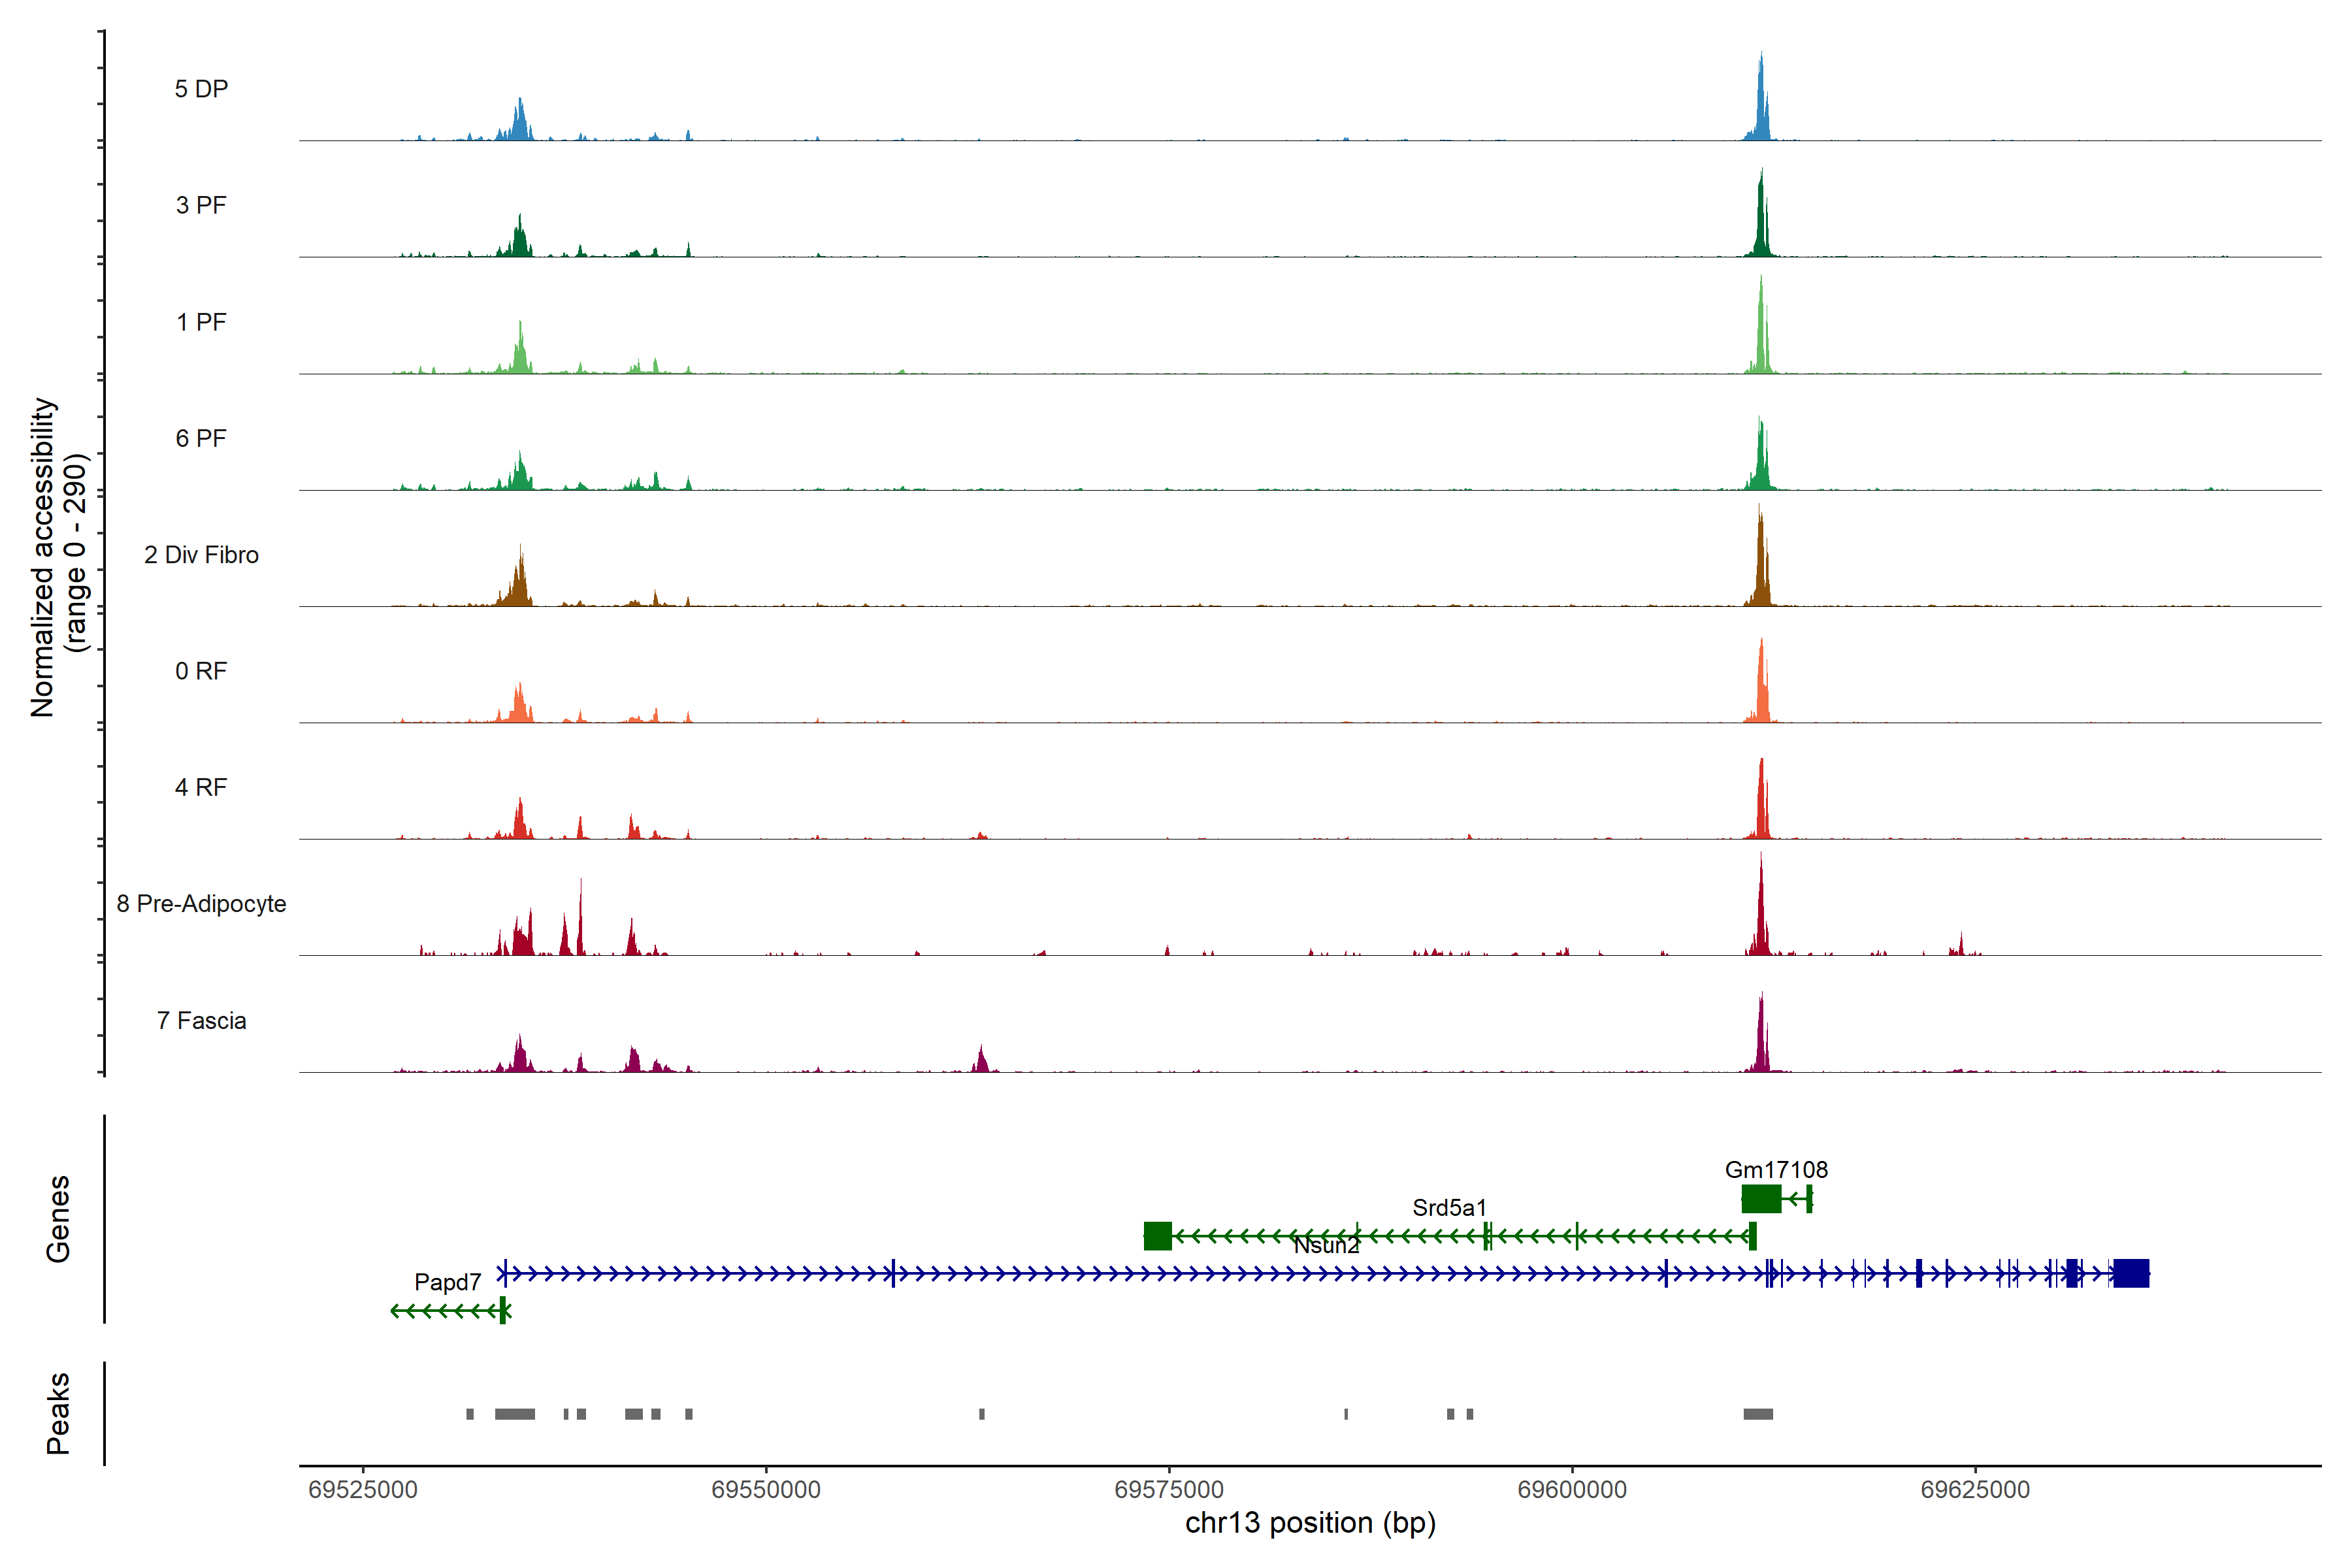Image resolution: width=2352 pixels, height=1568 pixels.
Task: Click the Srd5a1 gene label
Action: [1449, 1208]
